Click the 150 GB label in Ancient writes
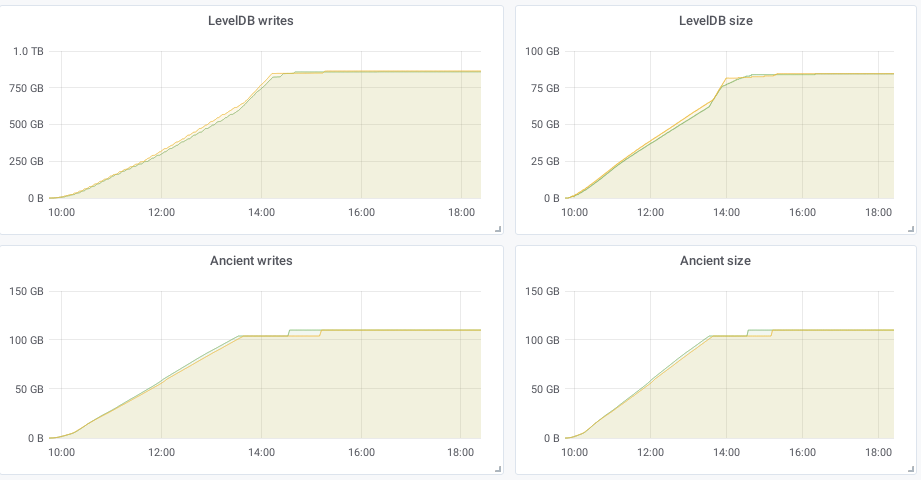This screenshot has height=480, width=921. pos(26,291)
